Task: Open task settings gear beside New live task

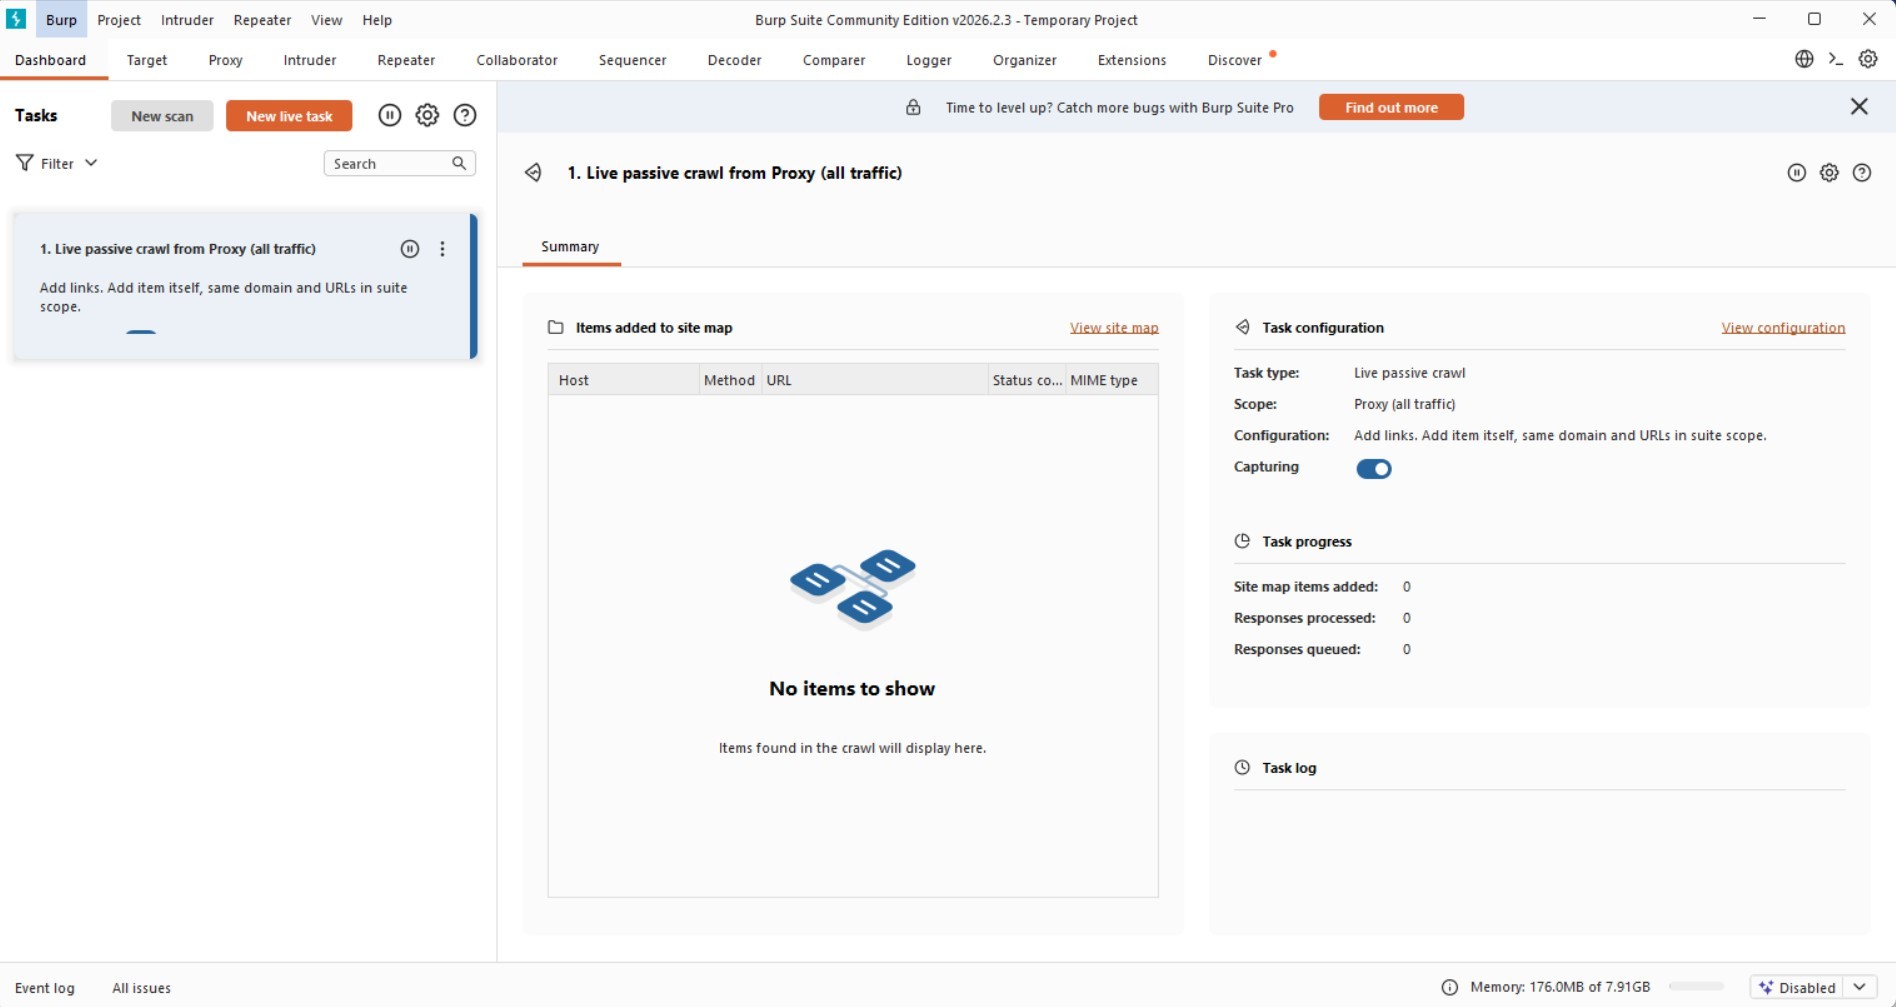Action: tap(427, 116)
